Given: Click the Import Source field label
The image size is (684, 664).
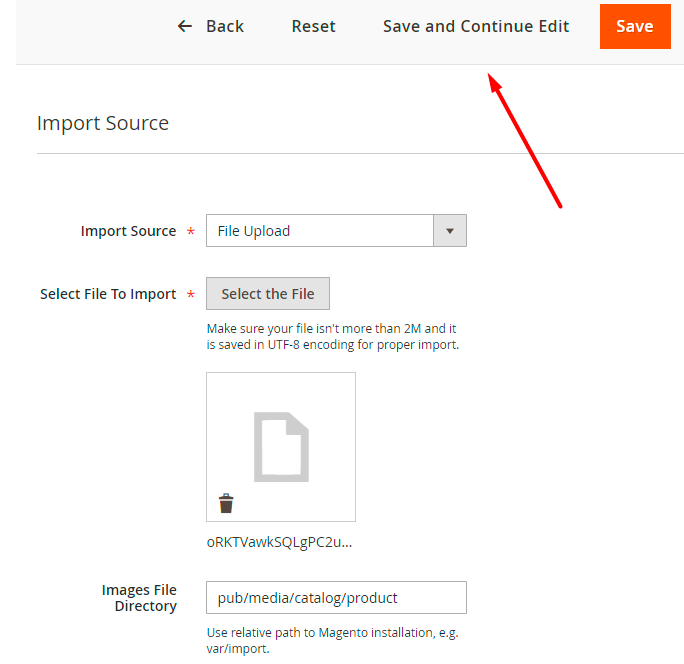Looking at the screenshot, I should 128,231.
